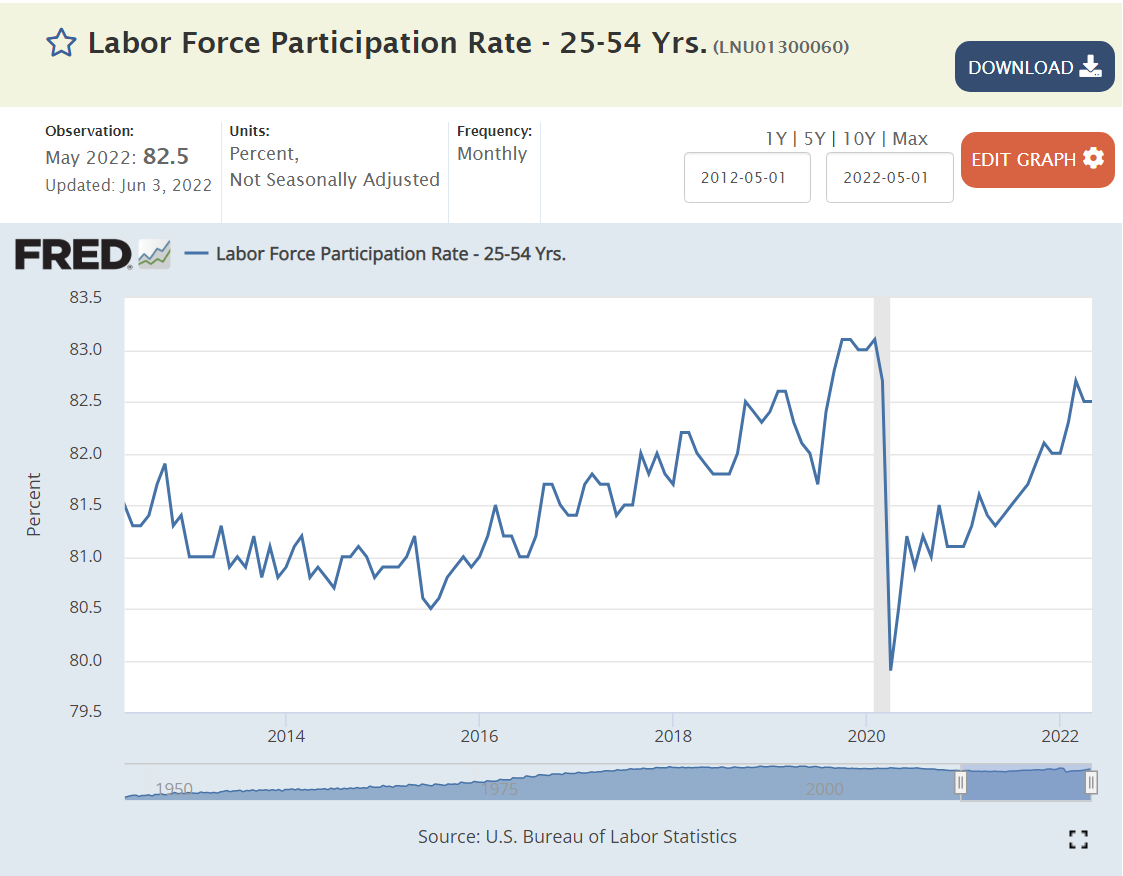1123x876 pixels.
Task: Click the right range slider handle
Action: click(1091, 782)
